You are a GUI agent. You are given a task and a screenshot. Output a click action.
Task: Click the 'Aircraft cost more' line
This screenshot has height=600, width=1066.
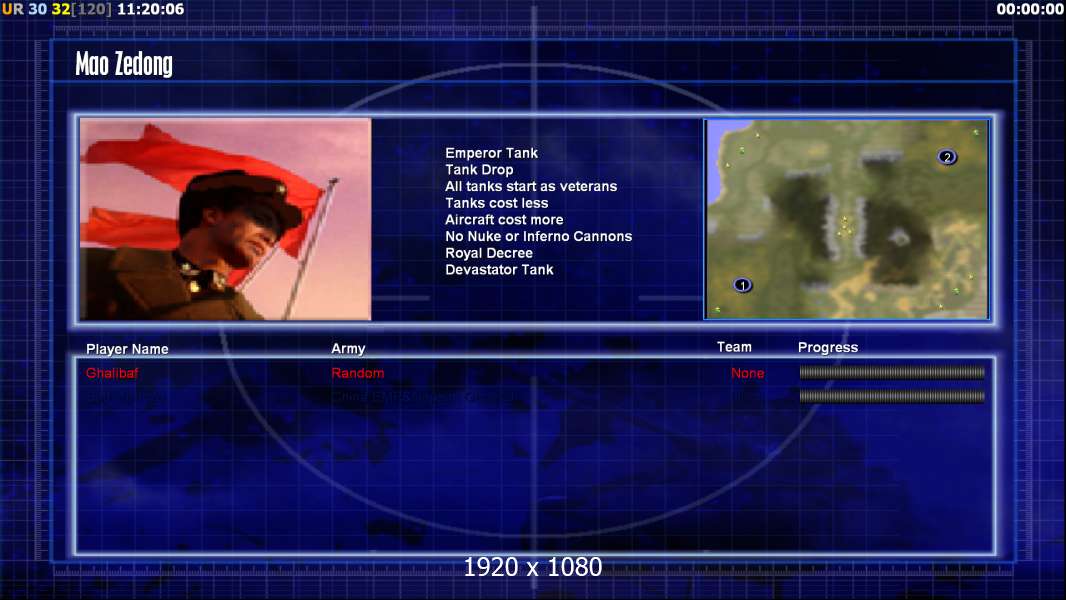tap(504, 219)
